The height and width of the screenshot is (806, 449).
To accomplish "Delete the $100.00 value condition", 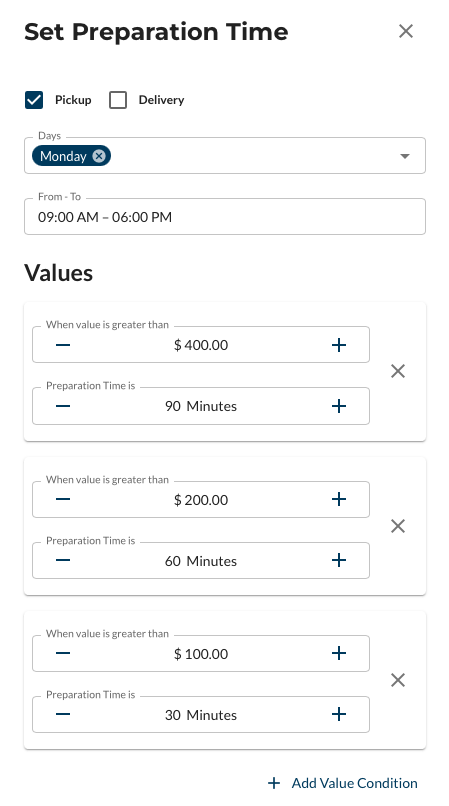I will coord(398,680).
